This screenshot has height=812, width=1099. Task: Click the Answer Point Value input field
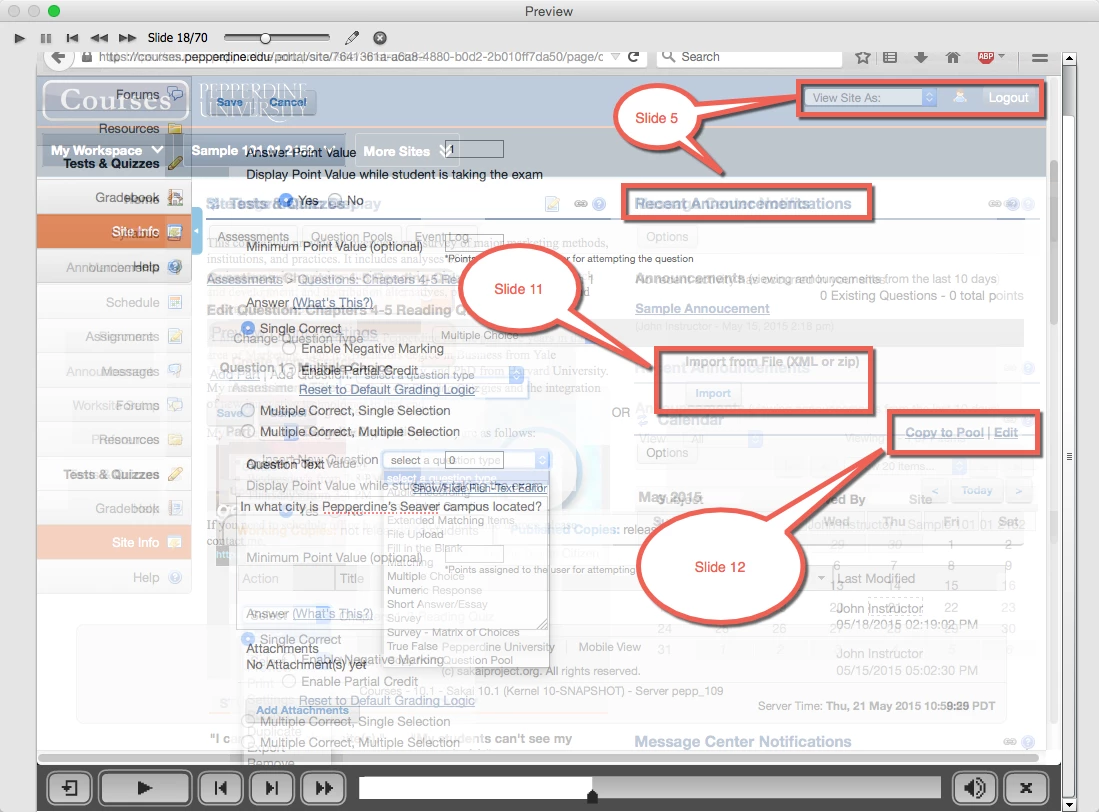click(x=475, y=149)
